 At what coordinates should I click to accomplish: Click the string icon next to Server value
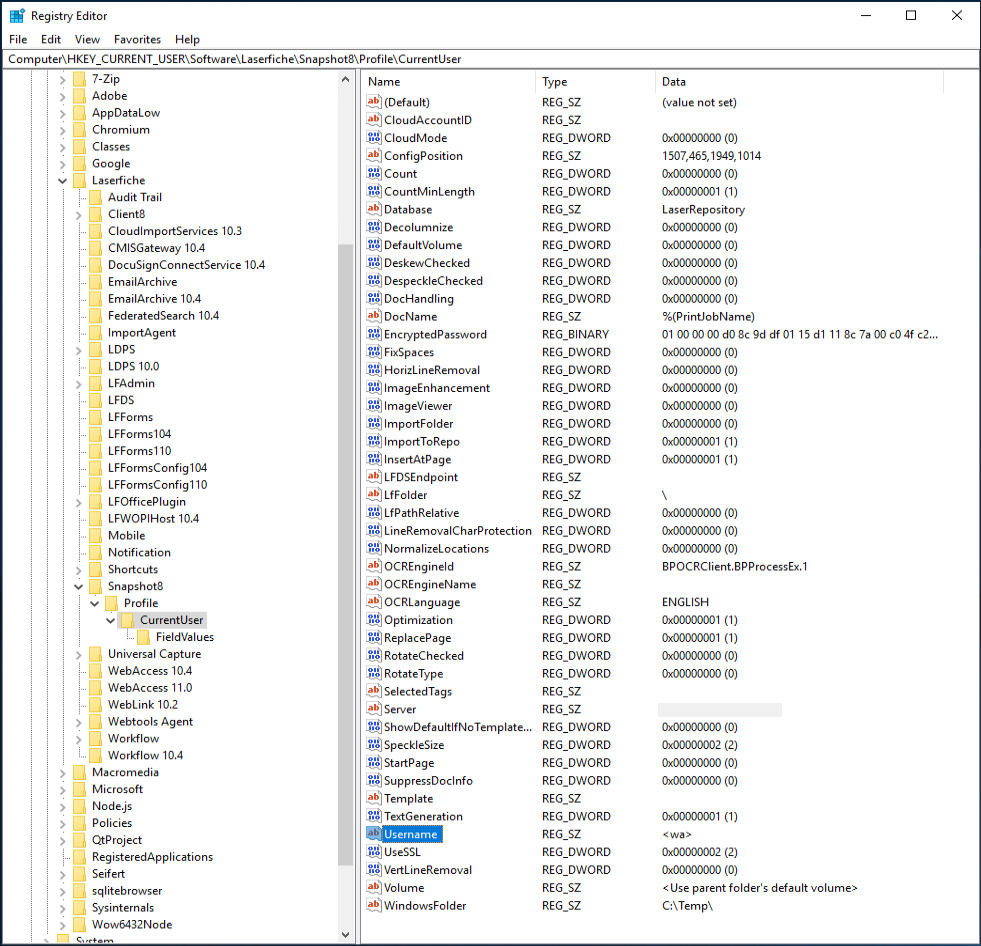[x=374, y=709]
